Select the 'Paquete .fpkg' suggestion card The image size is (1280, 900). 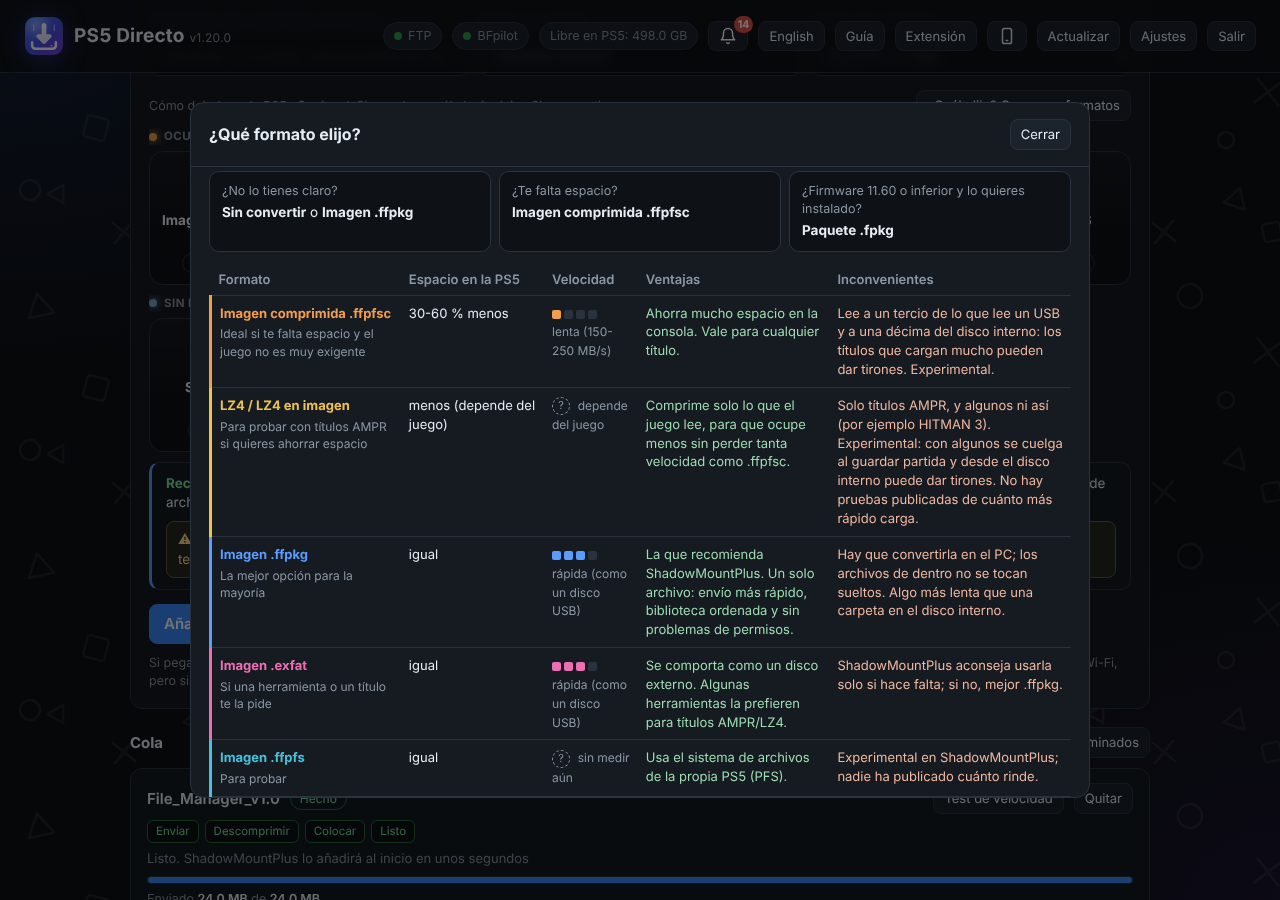pyautogui.click(x=930, y=211)
